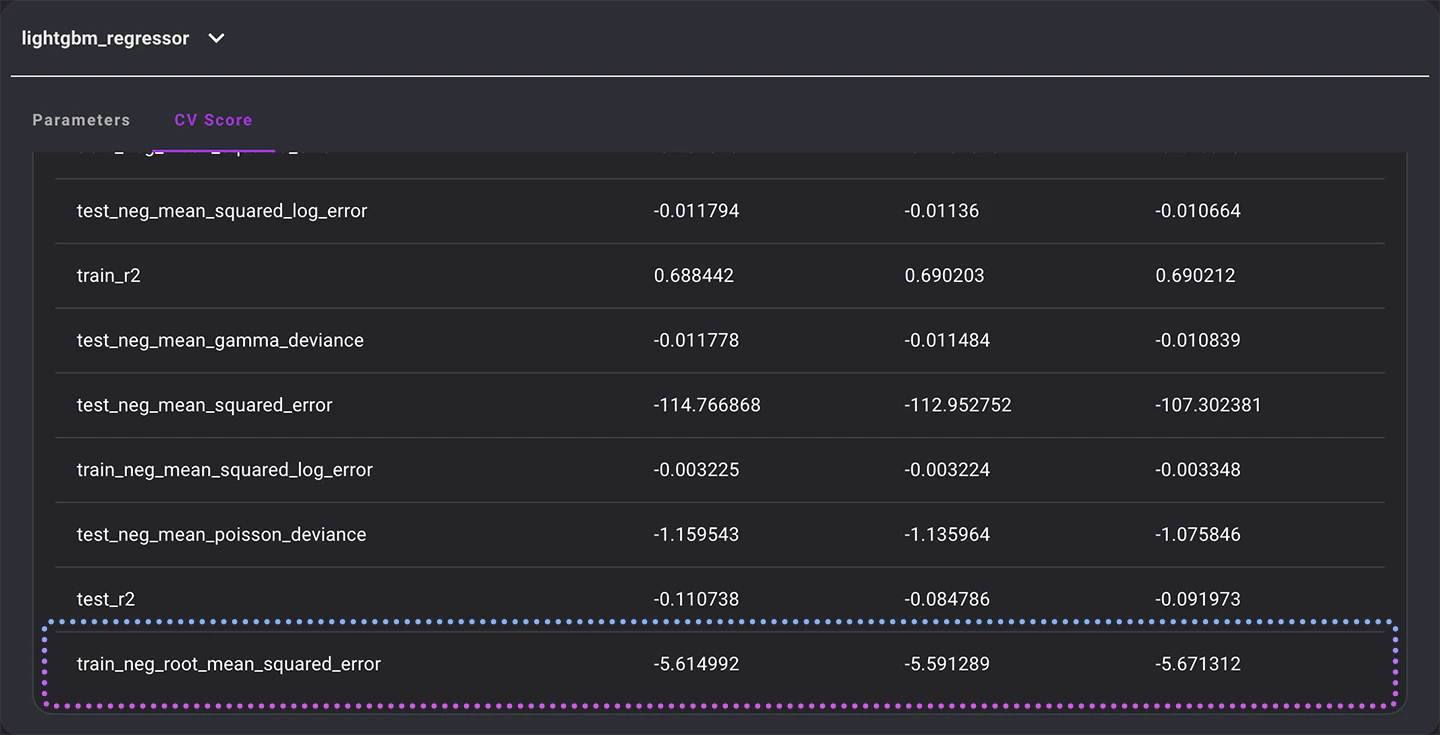Image resolution: width=1440 pixels, height=735 pixels.
Task: Select the -5.614992 value
Action: coord(696,664)
